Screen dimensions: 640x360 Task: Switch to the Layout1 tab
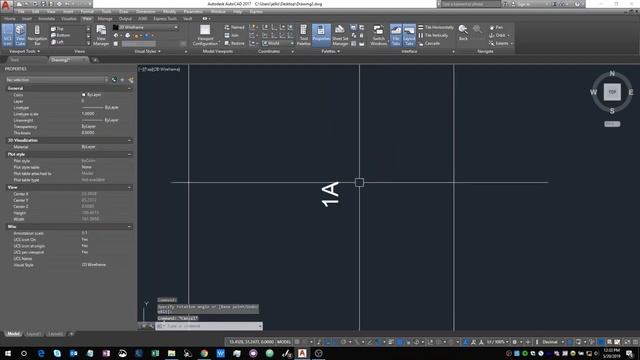(33, 334)
